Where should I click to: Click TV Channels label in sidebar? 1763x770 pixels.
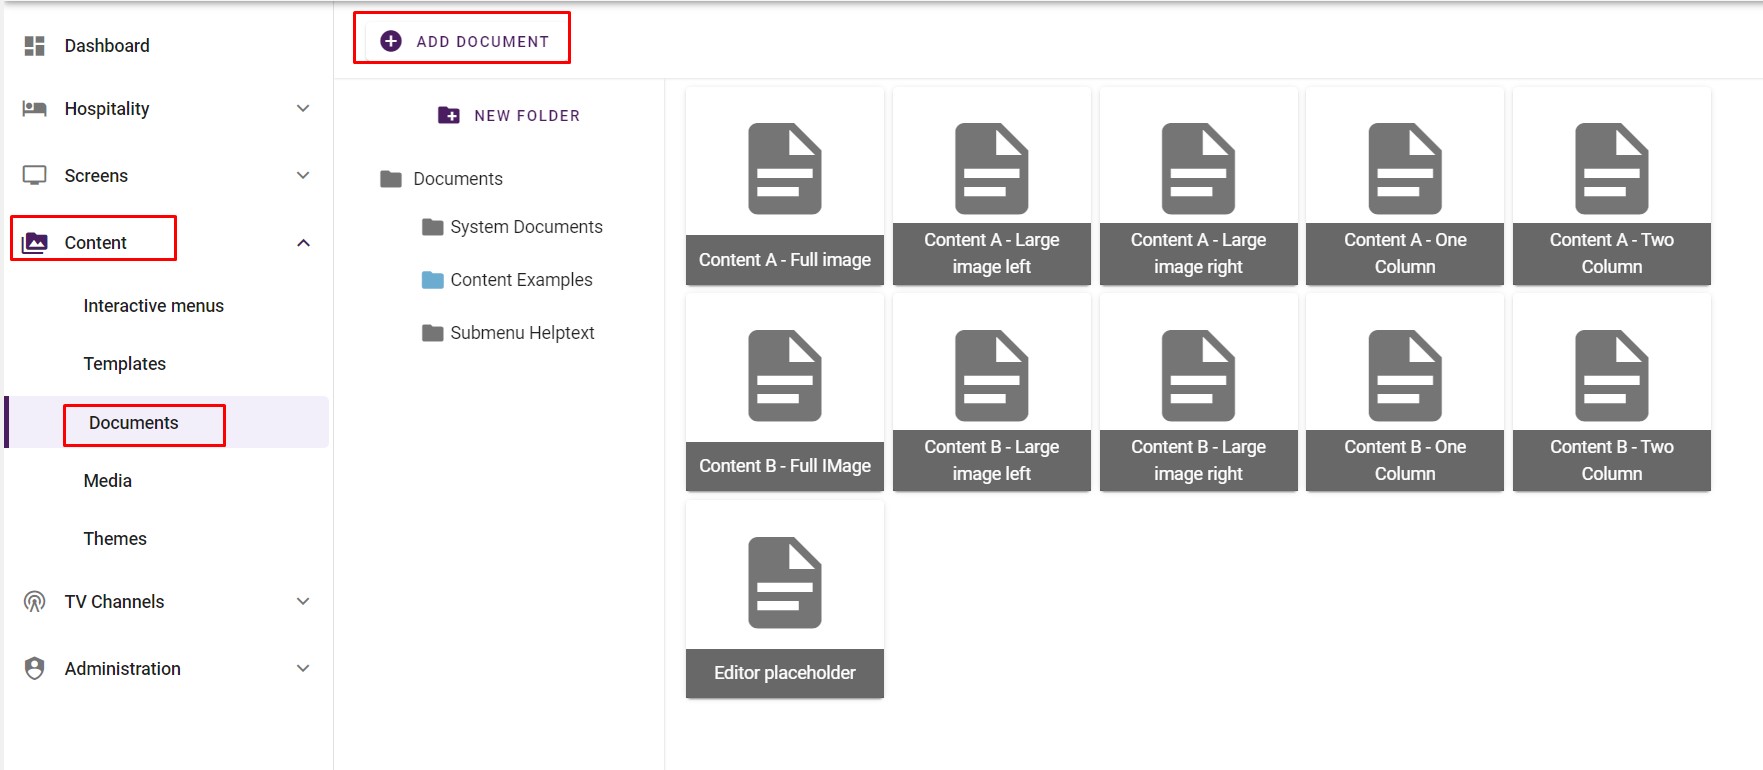pyautogui.click(x=114, y=602)
